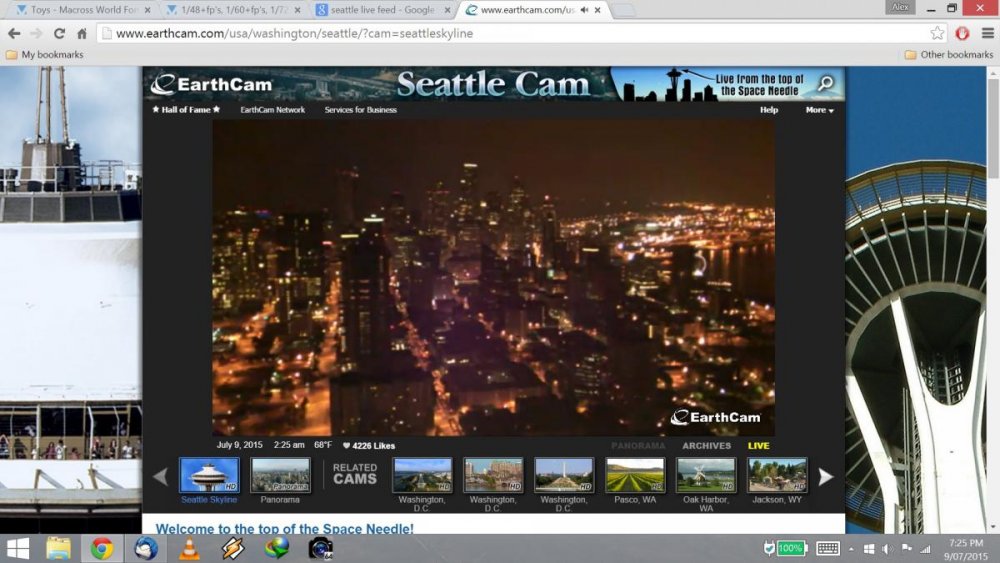Like the cam with the heart icon
Image resolution: width=1000 pixels, height=563 pixels.
pyautogui.click(x=346, y=446)
